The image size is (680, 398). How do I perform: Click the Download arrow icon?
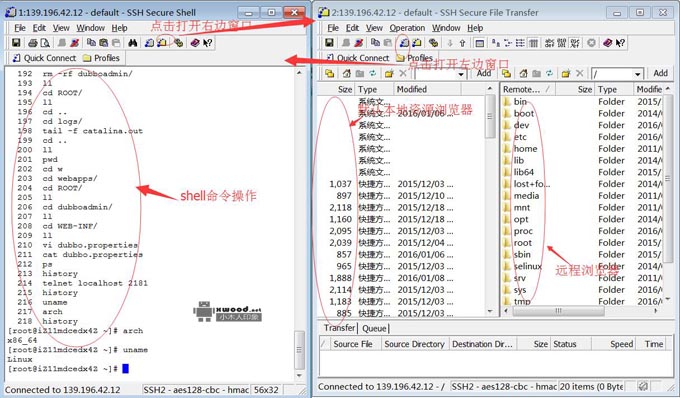450,42
